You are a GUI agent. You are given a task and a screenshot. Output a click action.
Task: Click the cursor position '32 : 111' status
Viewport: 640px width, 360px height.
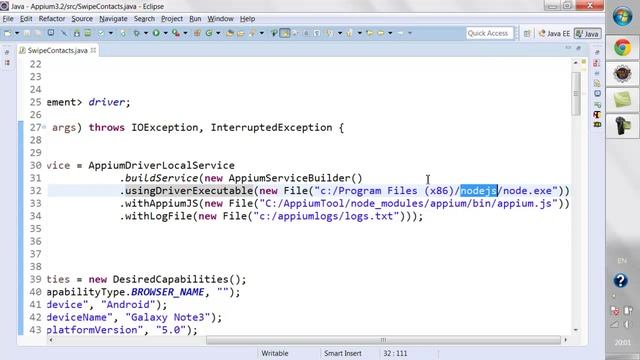[395, 353]
